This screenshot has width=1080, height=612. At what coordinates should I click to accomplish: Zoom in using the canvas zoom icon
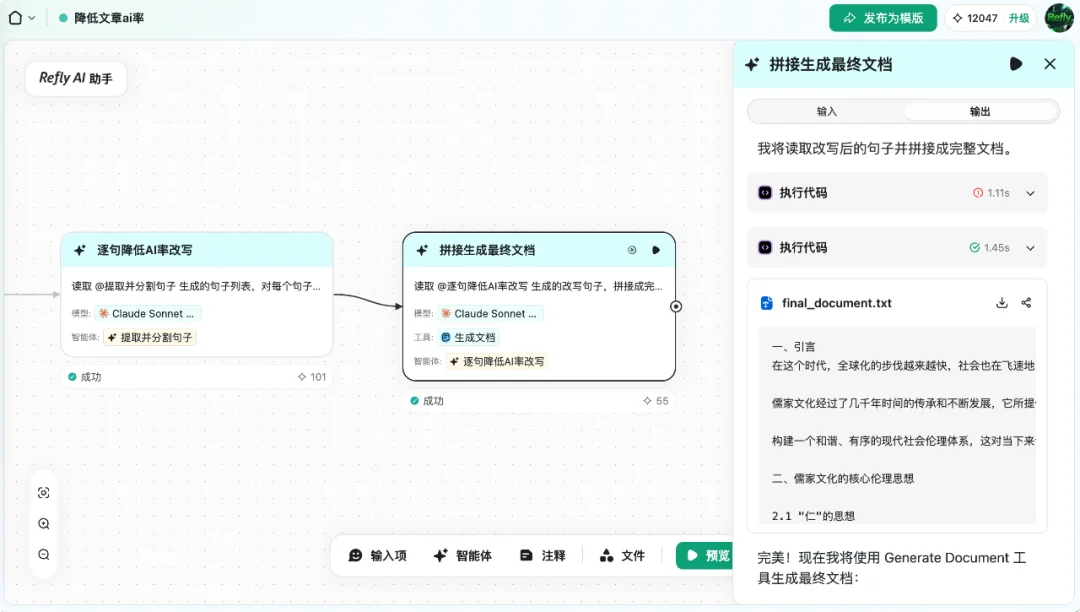tap(43, 523)
